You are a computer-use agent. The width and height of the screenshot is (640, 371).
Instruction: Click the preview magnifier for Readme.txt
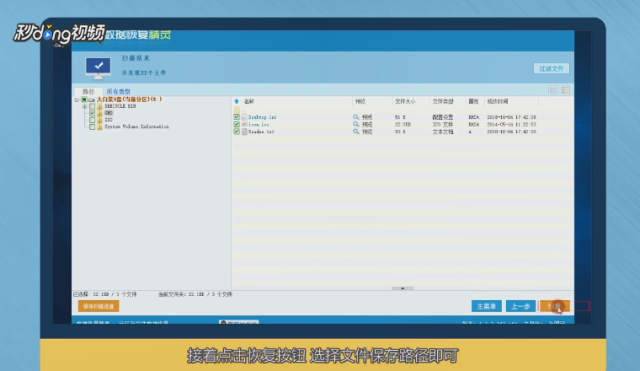tap(356, 131)
